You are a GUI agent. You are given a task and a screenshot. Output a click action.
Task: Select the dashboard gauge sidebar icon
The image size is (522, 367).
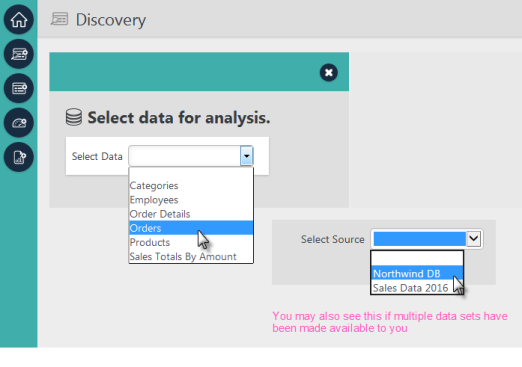click(19, 123)
